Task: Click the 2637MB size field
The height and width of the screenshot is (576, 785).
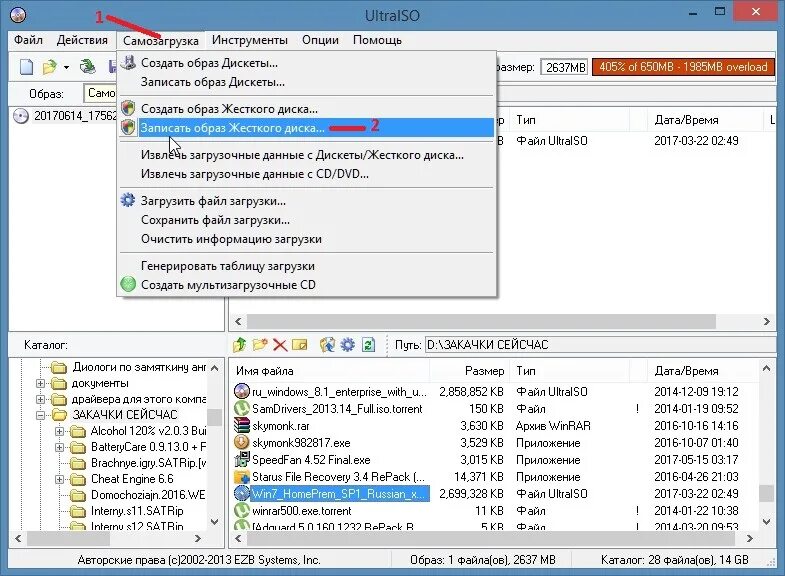Action: click(564, 67)
